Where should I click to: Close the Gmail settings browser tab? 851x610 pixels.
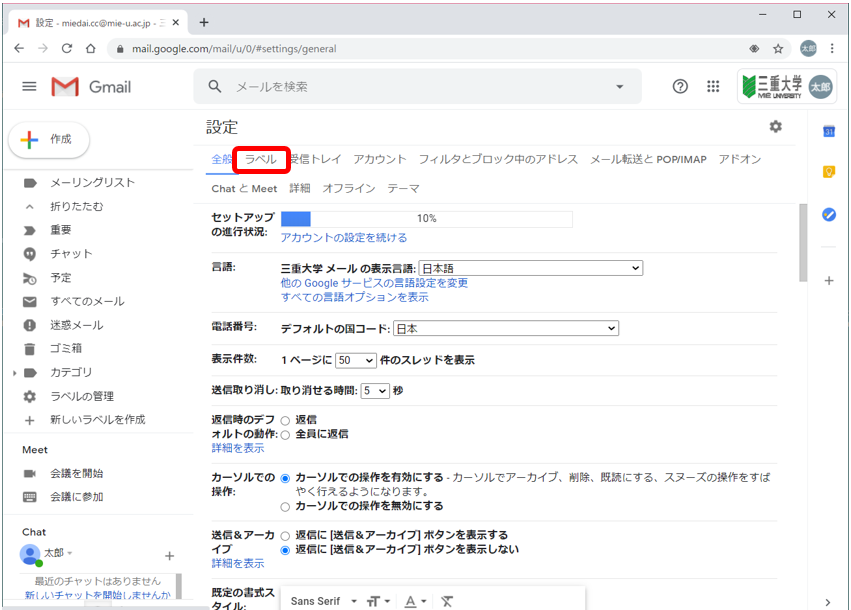(x=175, y=22)
